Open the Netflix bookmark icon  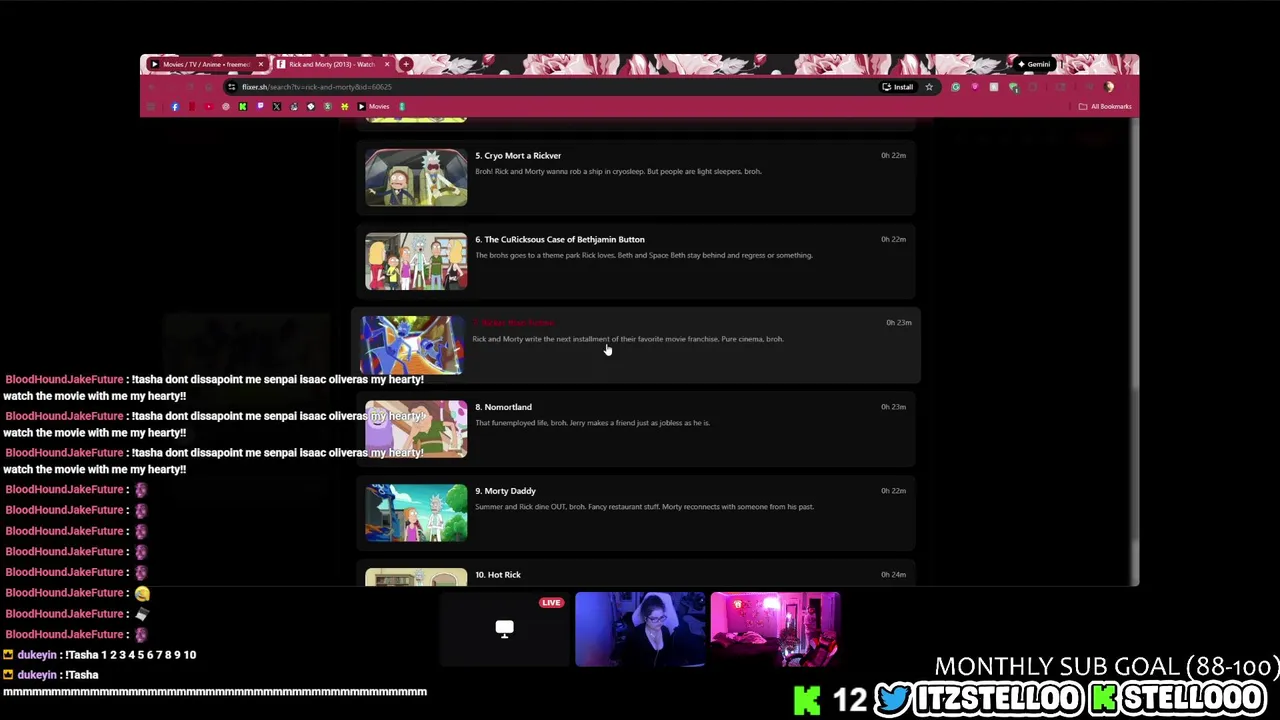point(192,106)
